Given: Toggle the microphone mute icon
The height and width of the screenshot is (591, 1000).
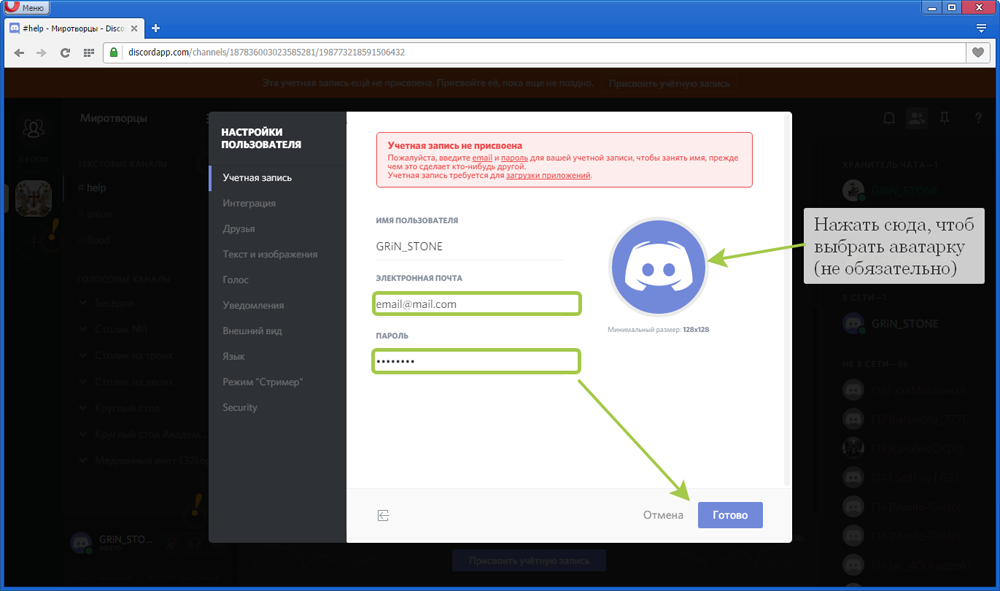Looking at the screenshot, I should [171, 543].
